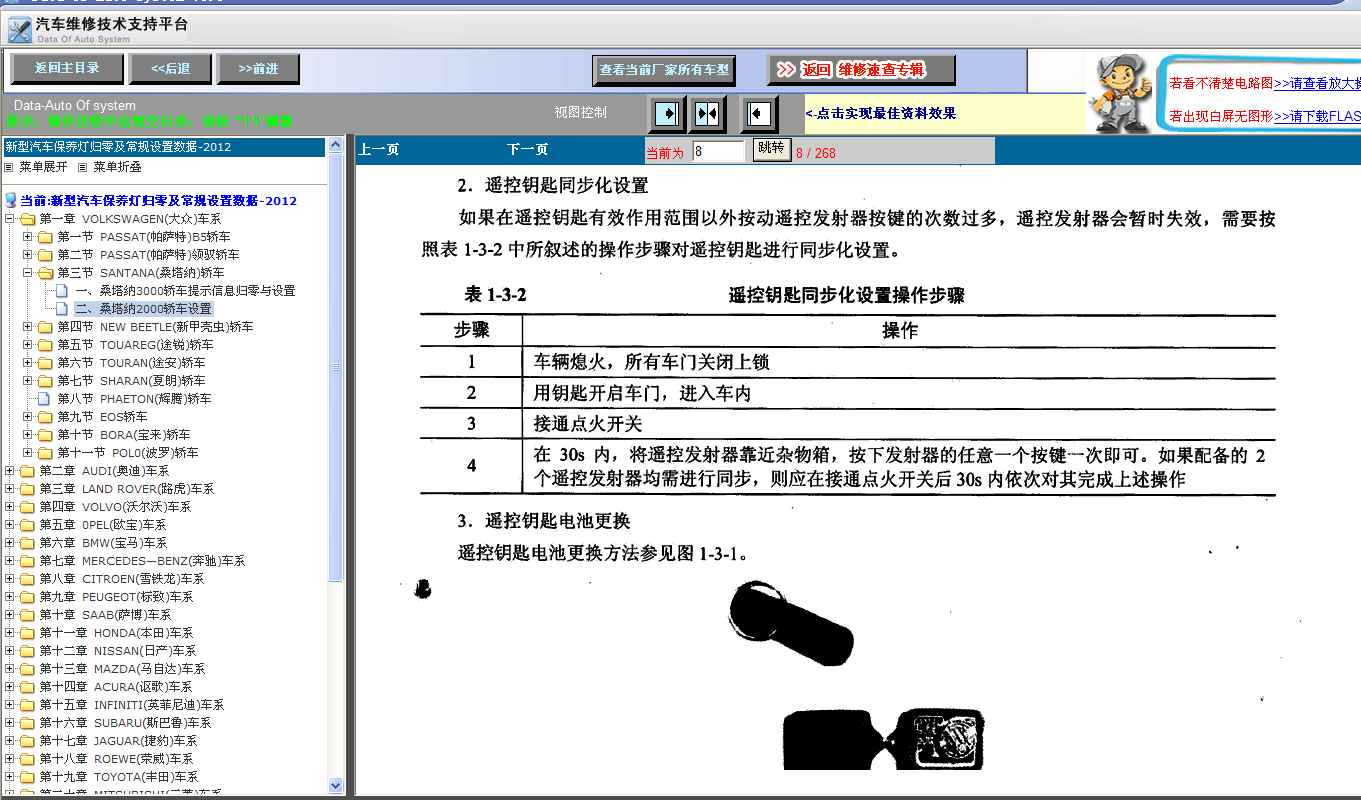Click 第九章 PEUGEOT(标致)车系 row
Image resolution: width=1361 pixels, height=800 pixels.
116,597
